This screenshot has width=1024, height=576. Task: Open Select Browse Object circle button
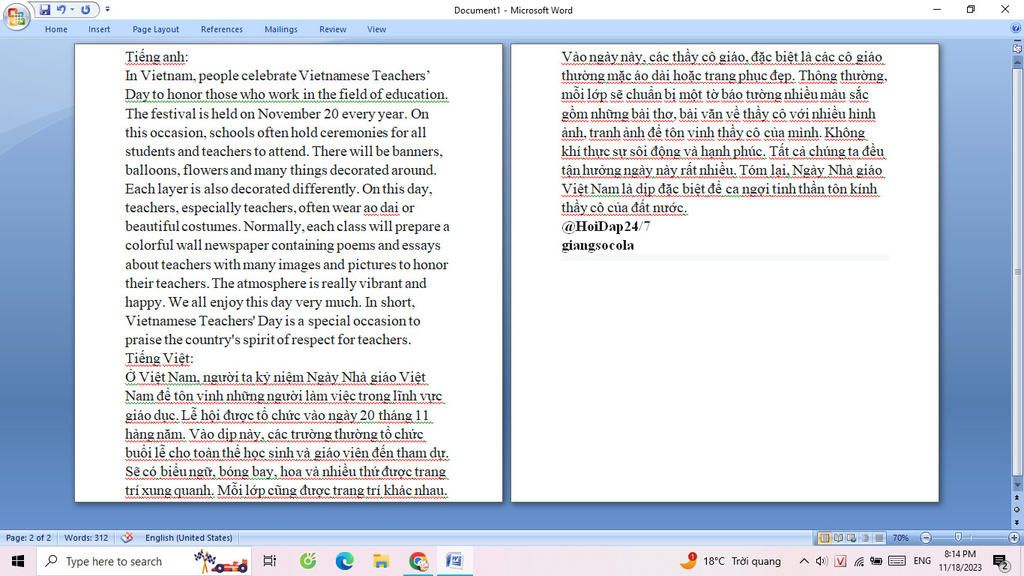[1017, 509]
